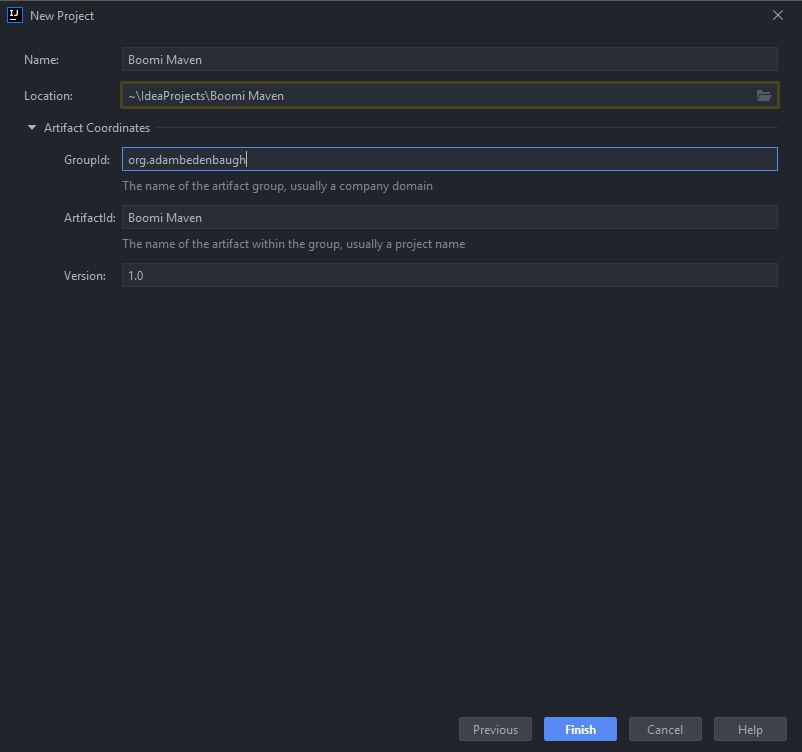Click the folder browse icon for Location
802x752 pixels.
coord(764,95)
